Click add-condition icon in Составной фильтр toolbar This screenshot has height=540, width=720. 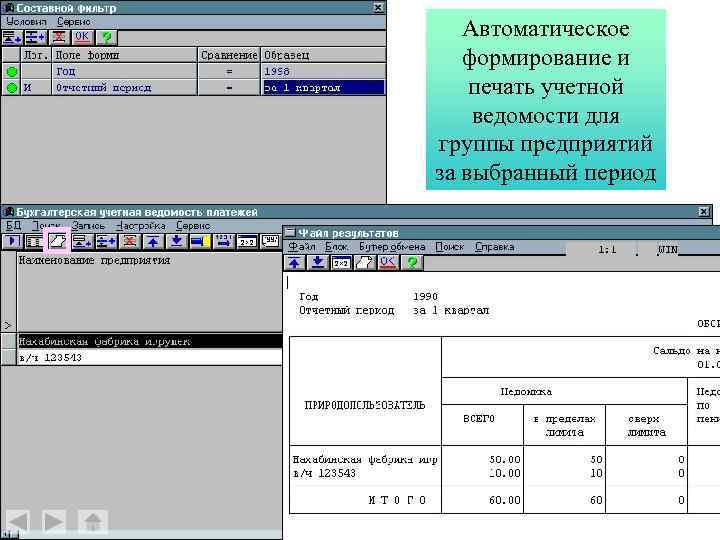tap(12, 37)
